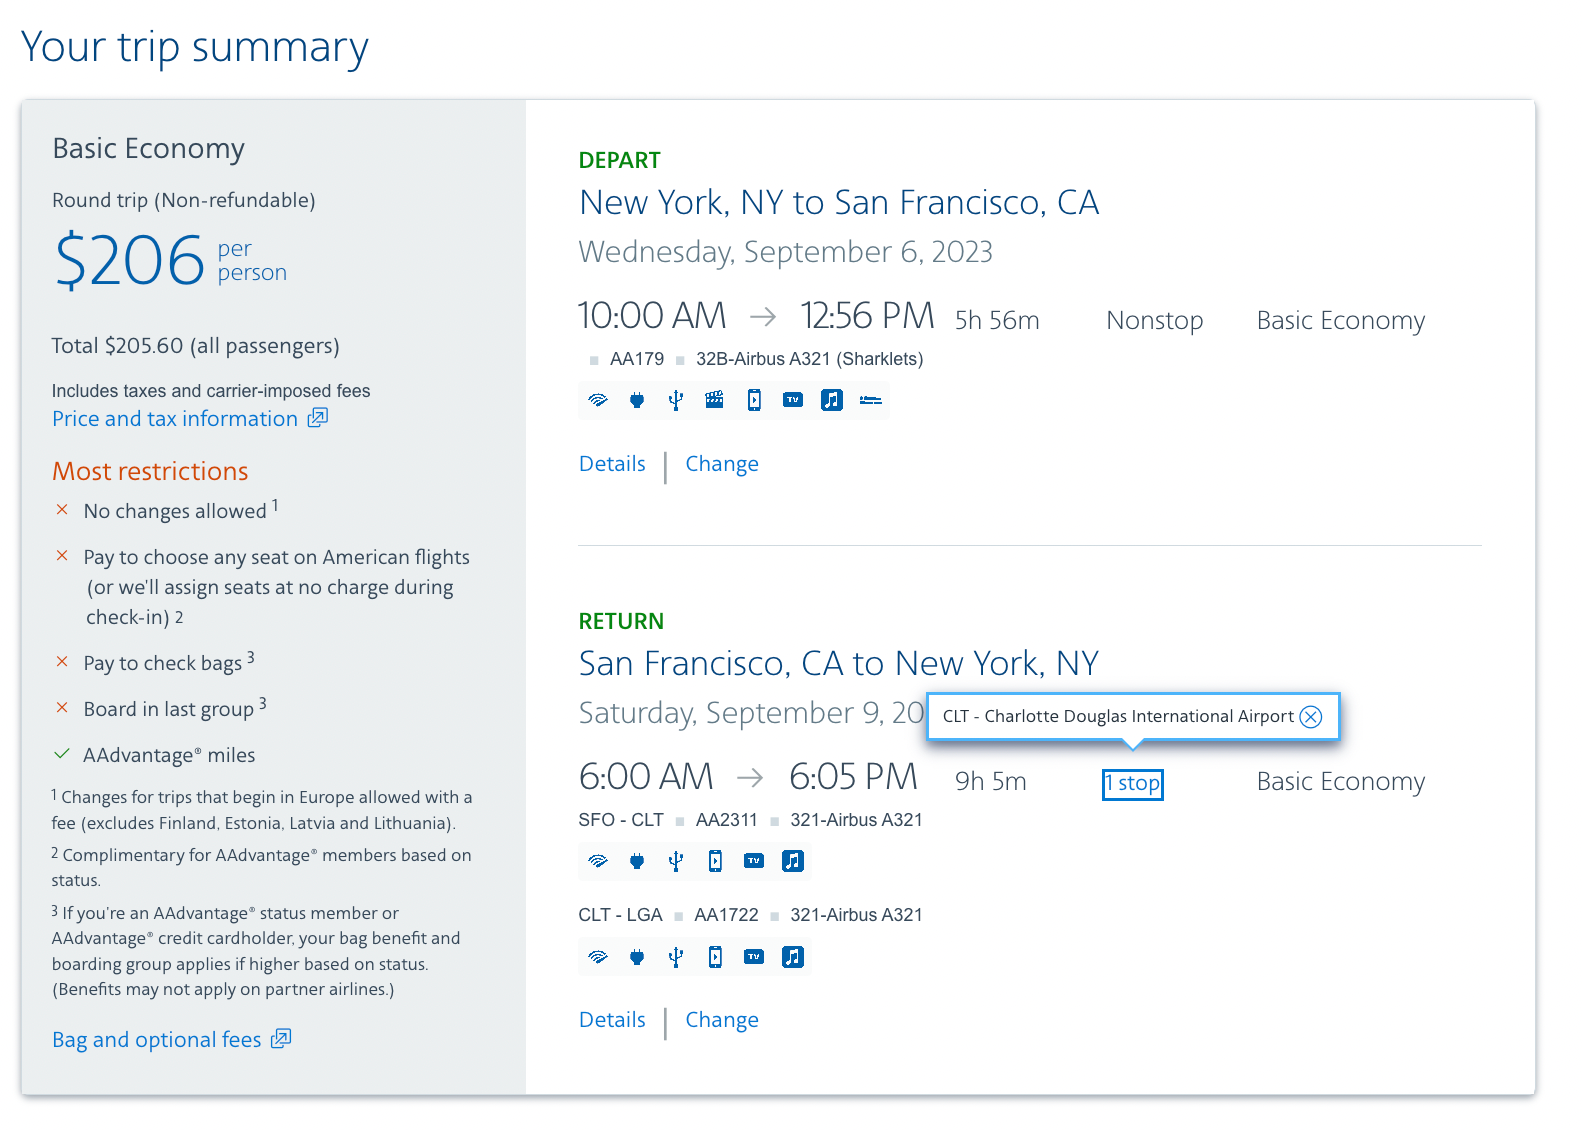Click power outlet icon under SFO - CLT
Viewport: 1582px width, 1130px height.
tap(637, 861)
